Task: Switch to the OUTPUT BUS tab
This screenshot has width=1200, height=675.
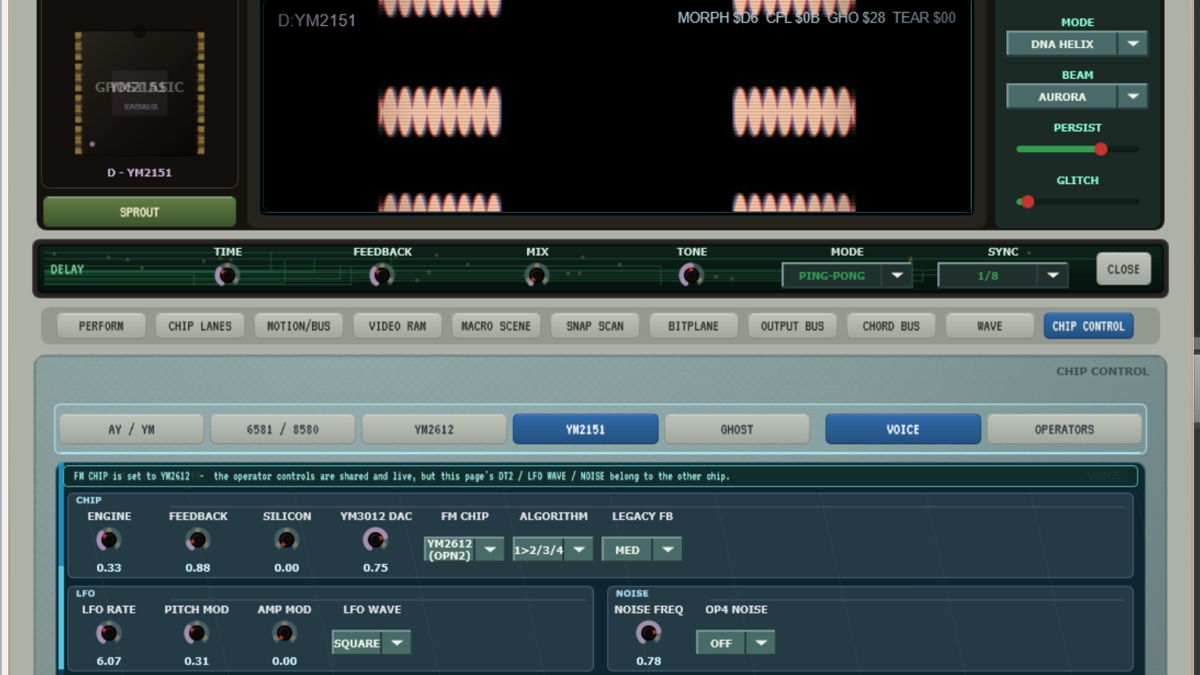Action: click(792, 326)
